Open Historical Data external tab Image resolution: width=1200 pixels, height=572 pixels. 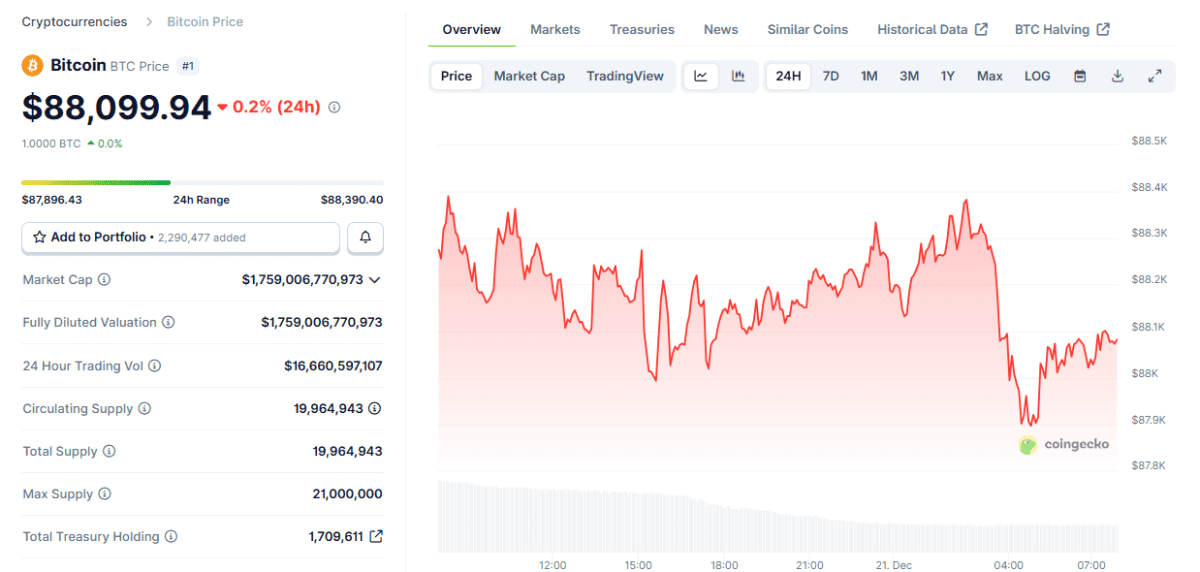click(x=932, y=29)
